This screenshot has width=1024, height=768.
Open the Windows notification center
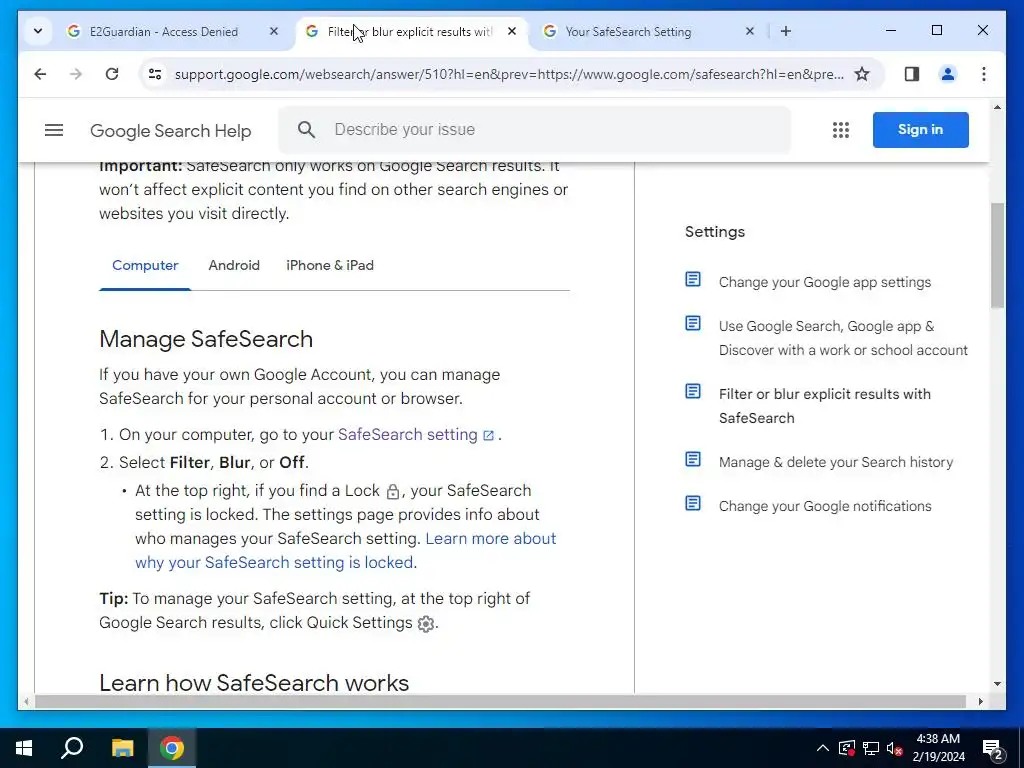[993, 748]
